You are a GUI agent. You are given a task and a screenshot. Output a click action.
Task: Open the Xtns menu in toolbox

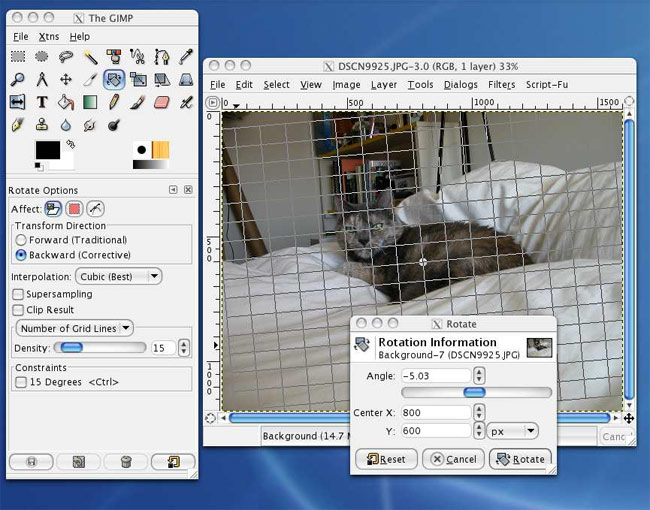[x=49, y=37]
